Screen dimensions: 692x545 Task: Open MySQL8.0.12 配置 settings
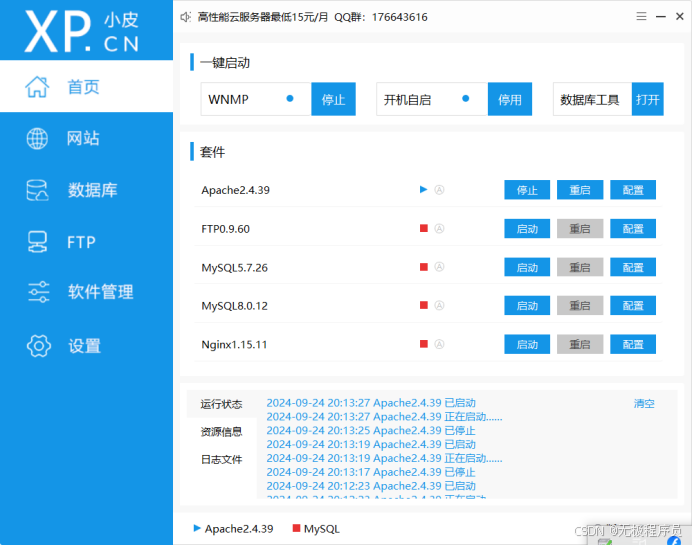[633, 305]
